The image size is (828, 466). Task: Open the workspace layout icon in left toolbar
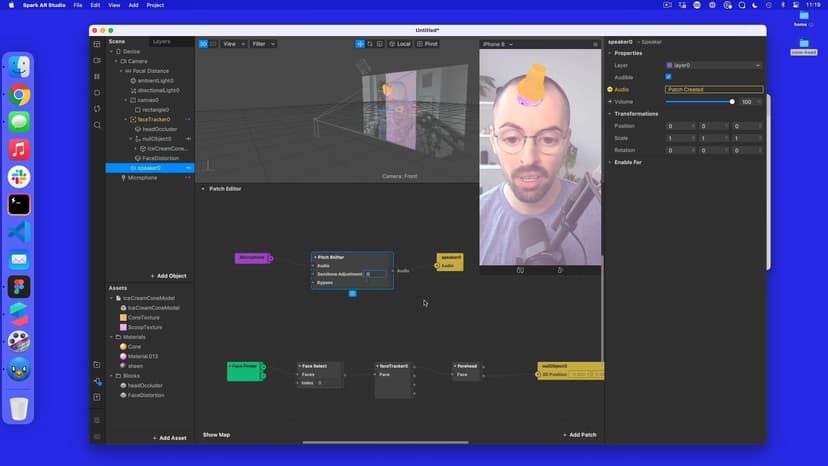pyautogui.click(x=97, y=44)
